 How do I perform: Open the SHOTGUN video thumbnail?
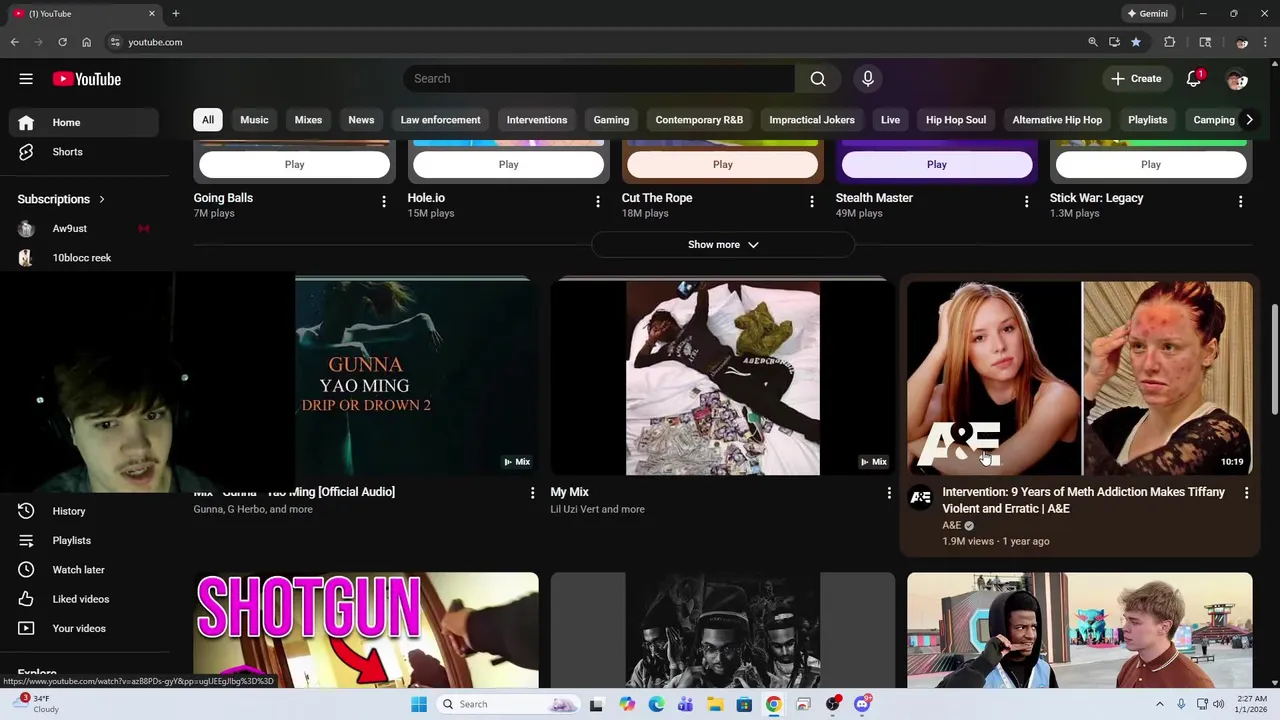[366, 630]
